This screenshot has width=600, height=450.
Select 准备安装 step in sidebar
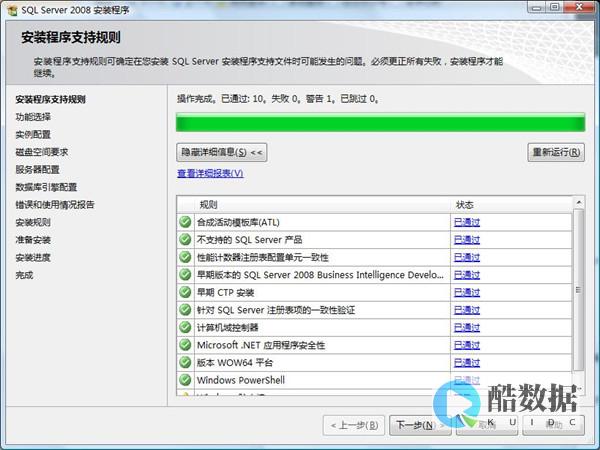coord(33,240)
